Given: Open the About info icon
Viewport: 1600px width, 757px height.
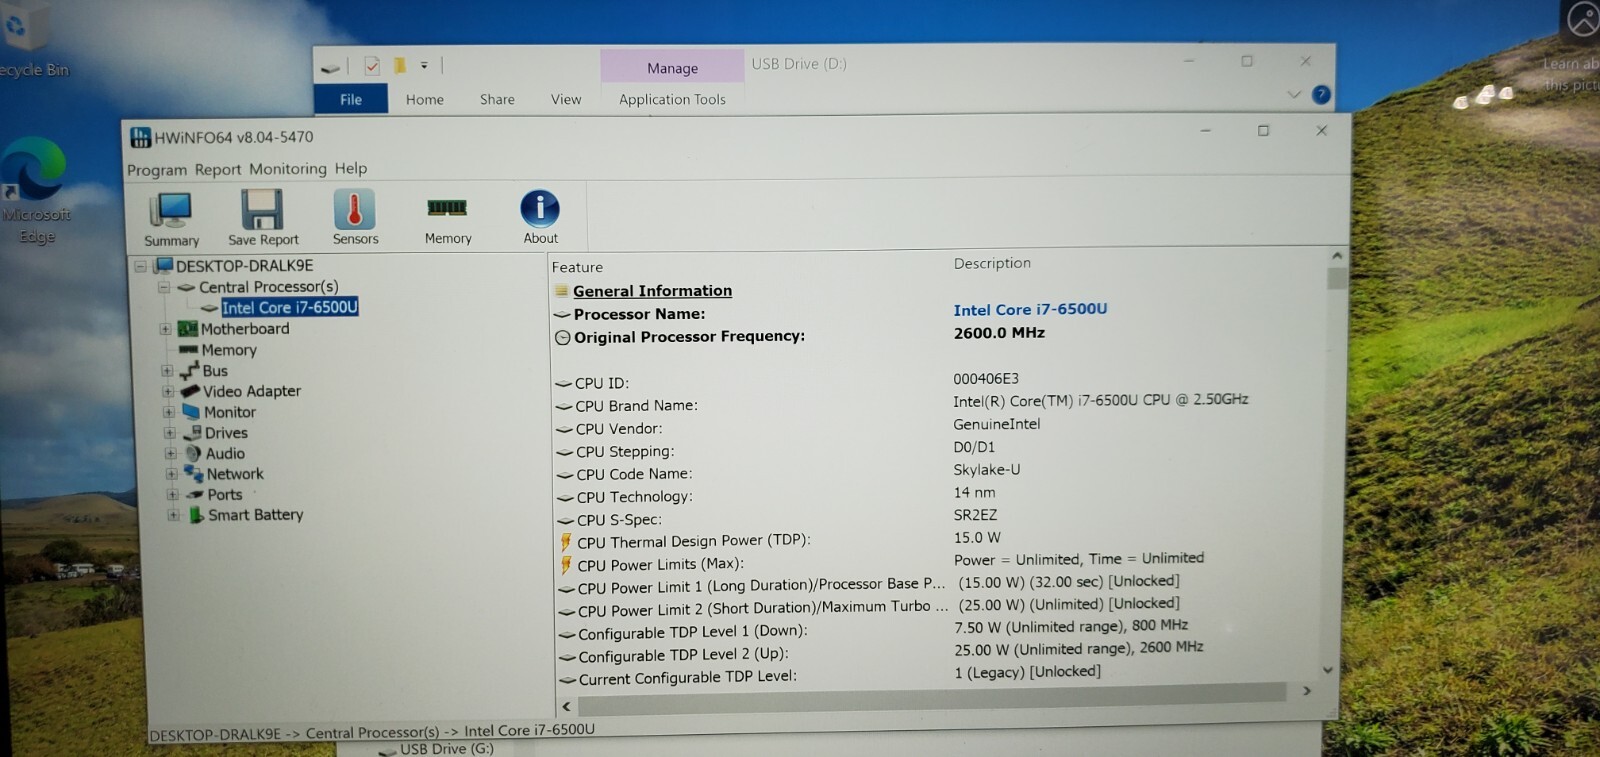Looking at the screenshot, I should [540, 217].
